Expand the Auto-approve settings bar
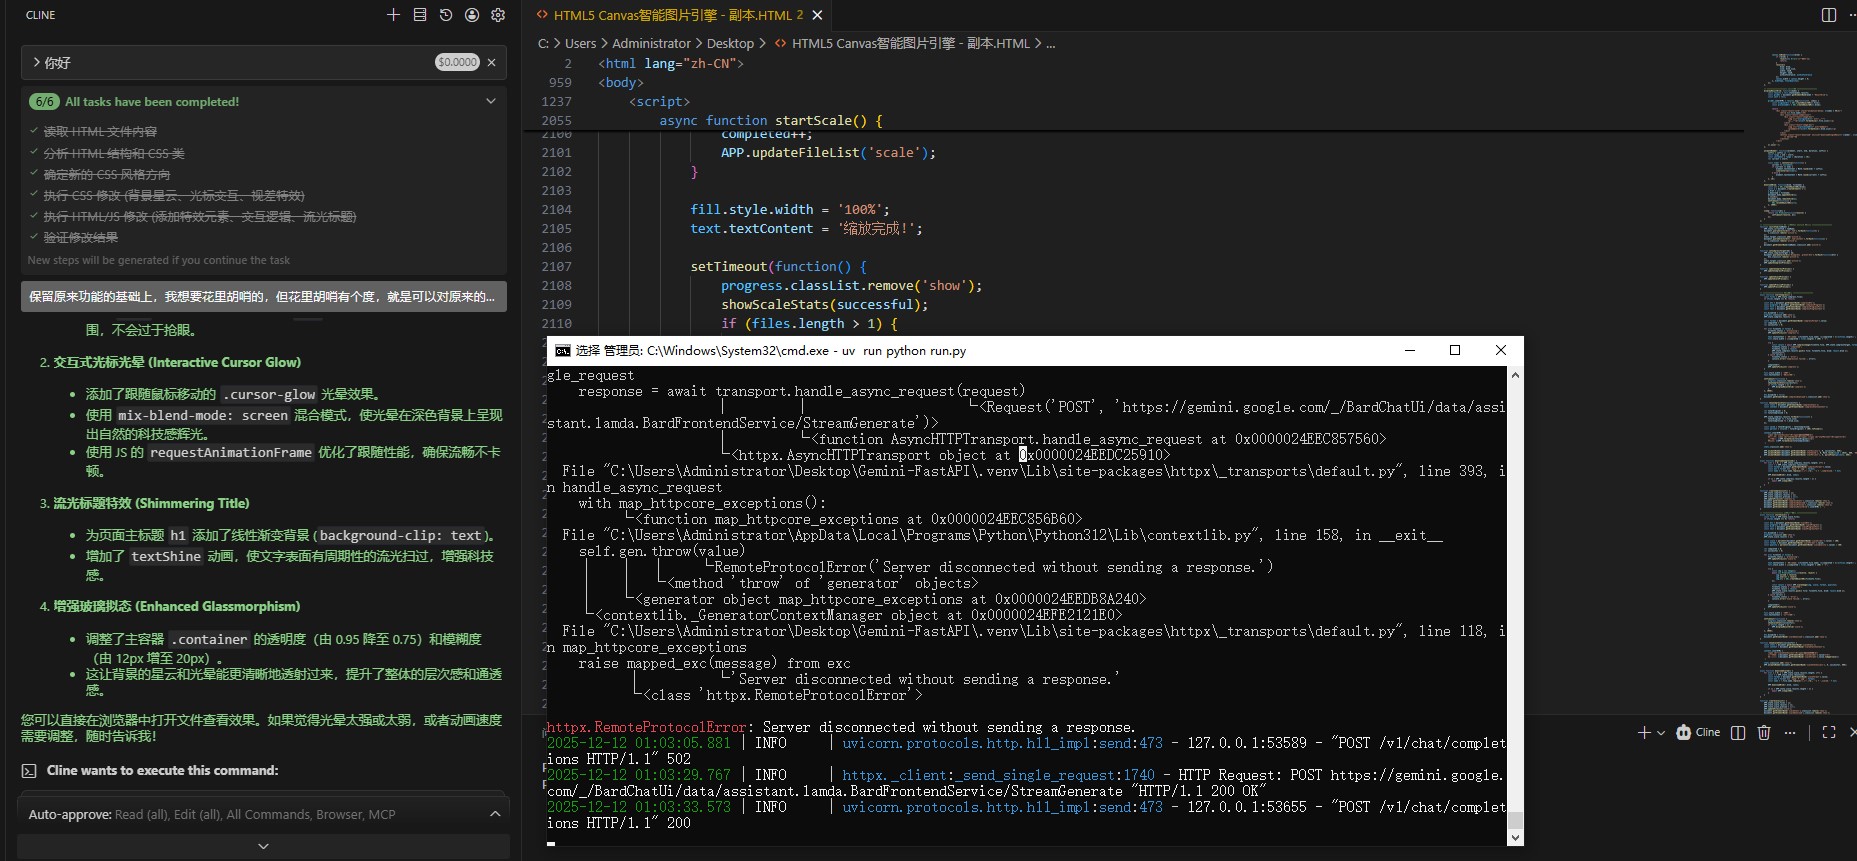Viewport: 1857px width, 861px height. 494,814
